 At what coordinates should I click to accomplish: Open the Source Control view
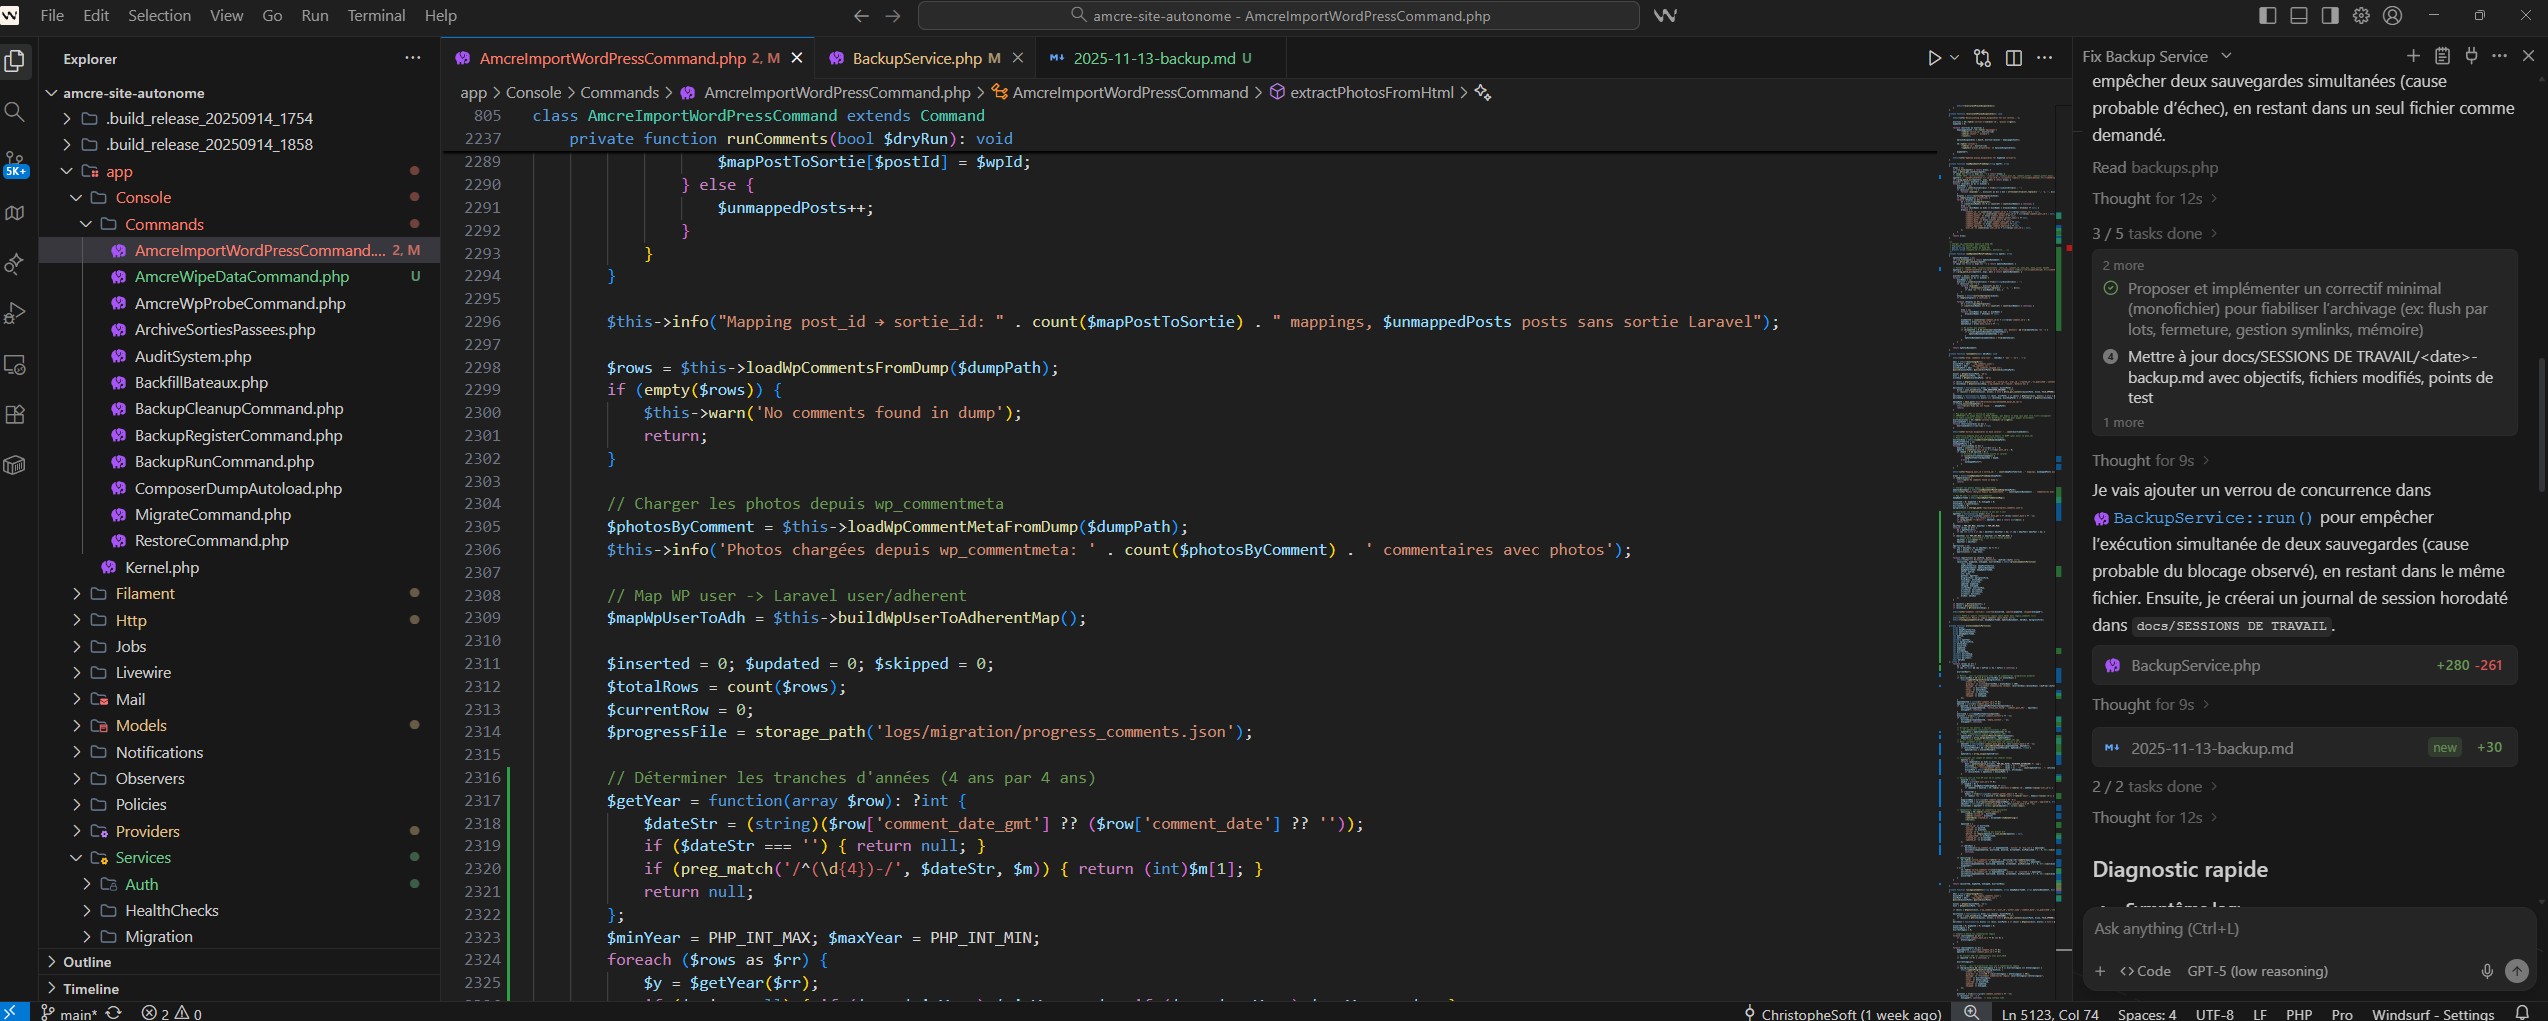coord(15,162)
